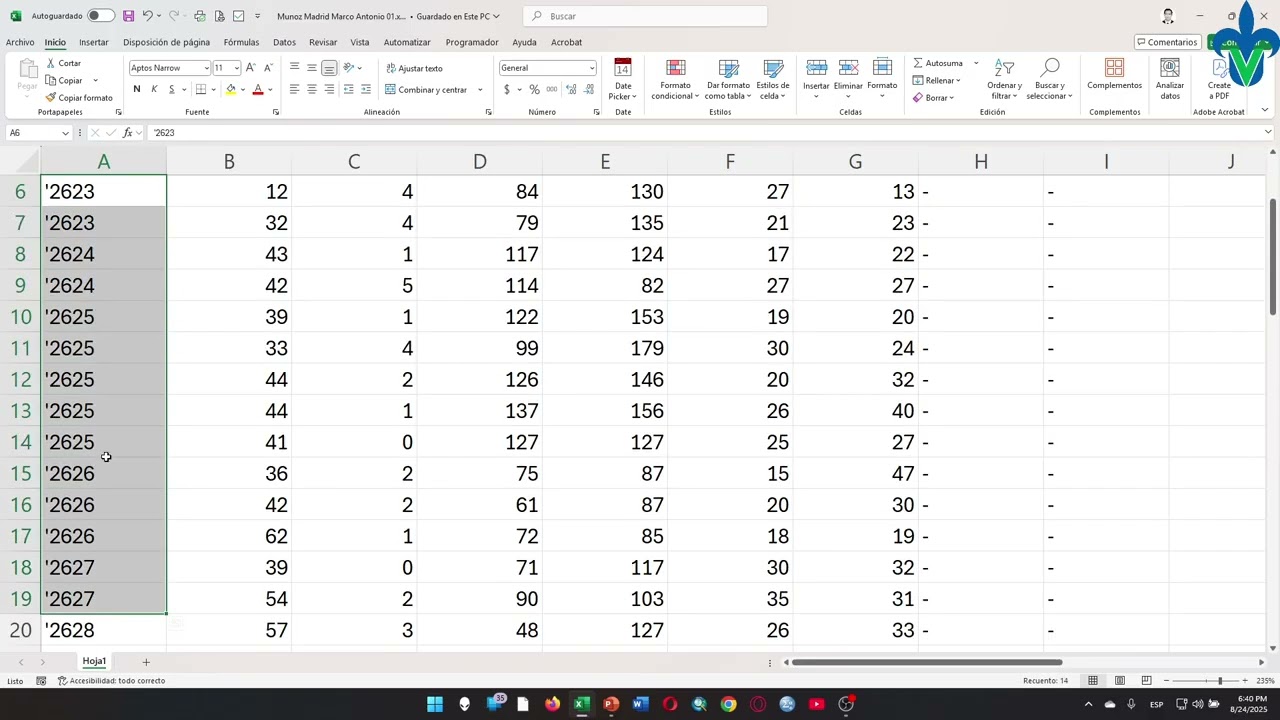The height and width of the screenshot is (720, 1280).
Task: Click Buscar y seleccionar button
Action: pyautogui.click(x=1049, y=79)
